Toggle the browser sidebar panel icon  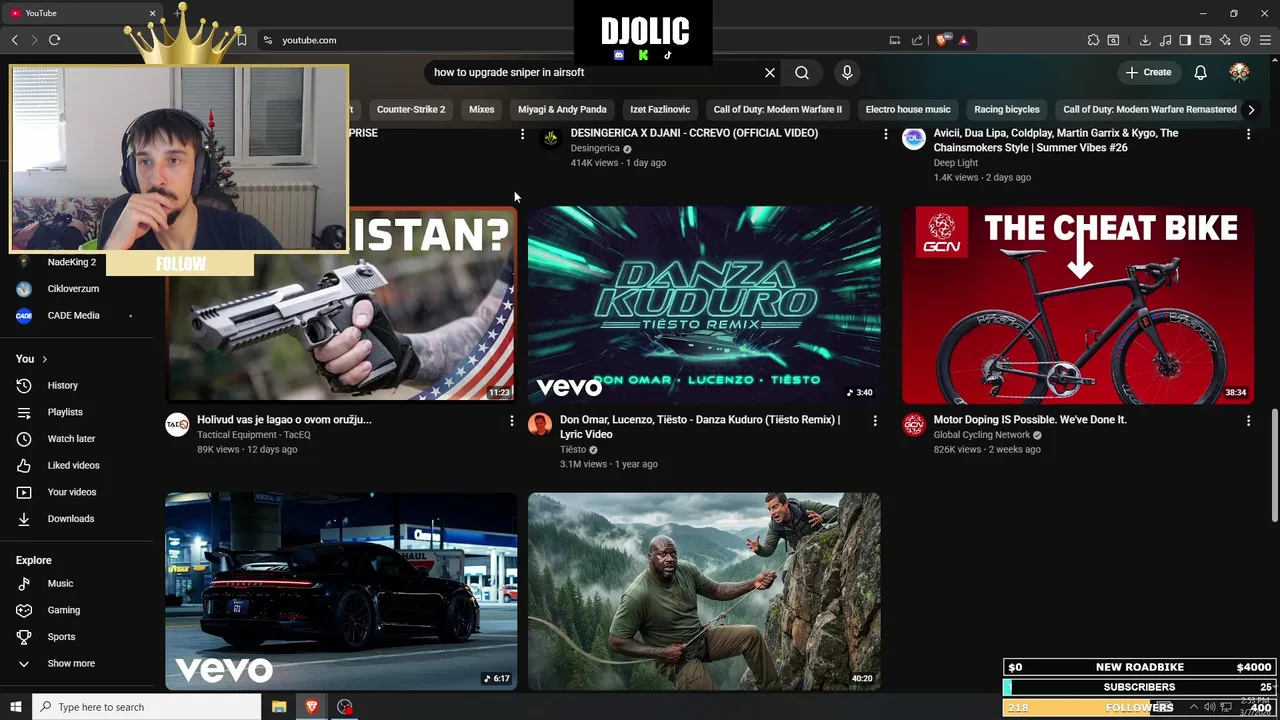click(1185, 40)
